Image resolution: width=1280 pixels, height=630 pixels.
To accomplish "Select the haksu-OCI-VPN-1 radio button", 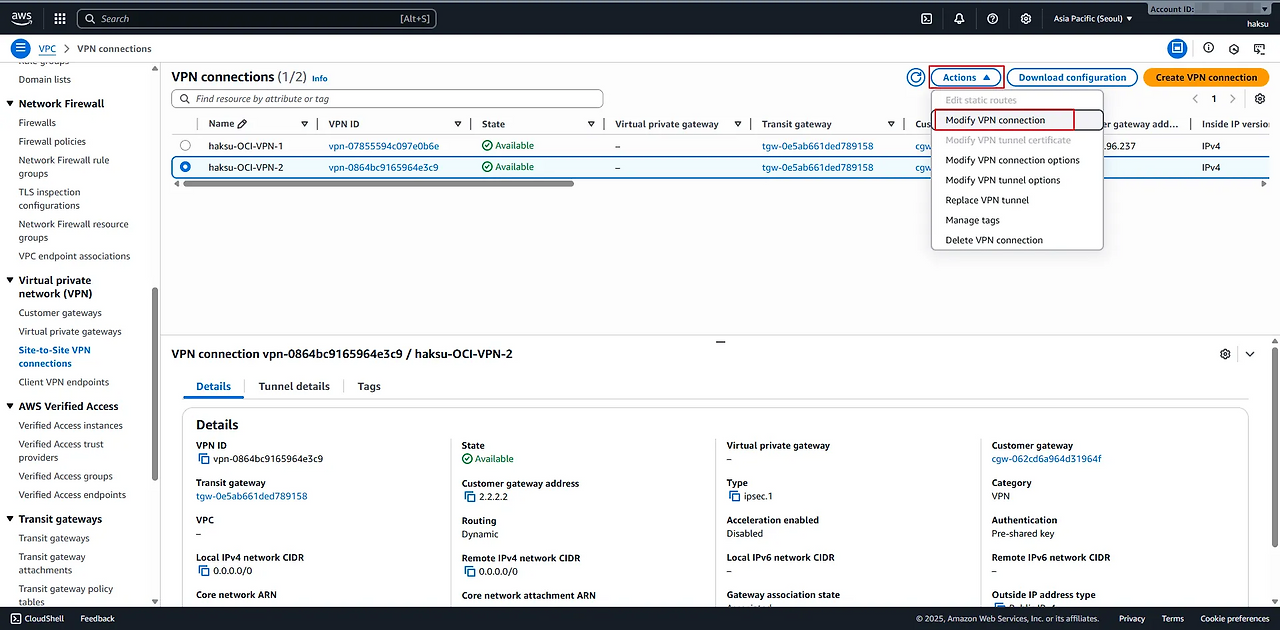I will (185, 146).
